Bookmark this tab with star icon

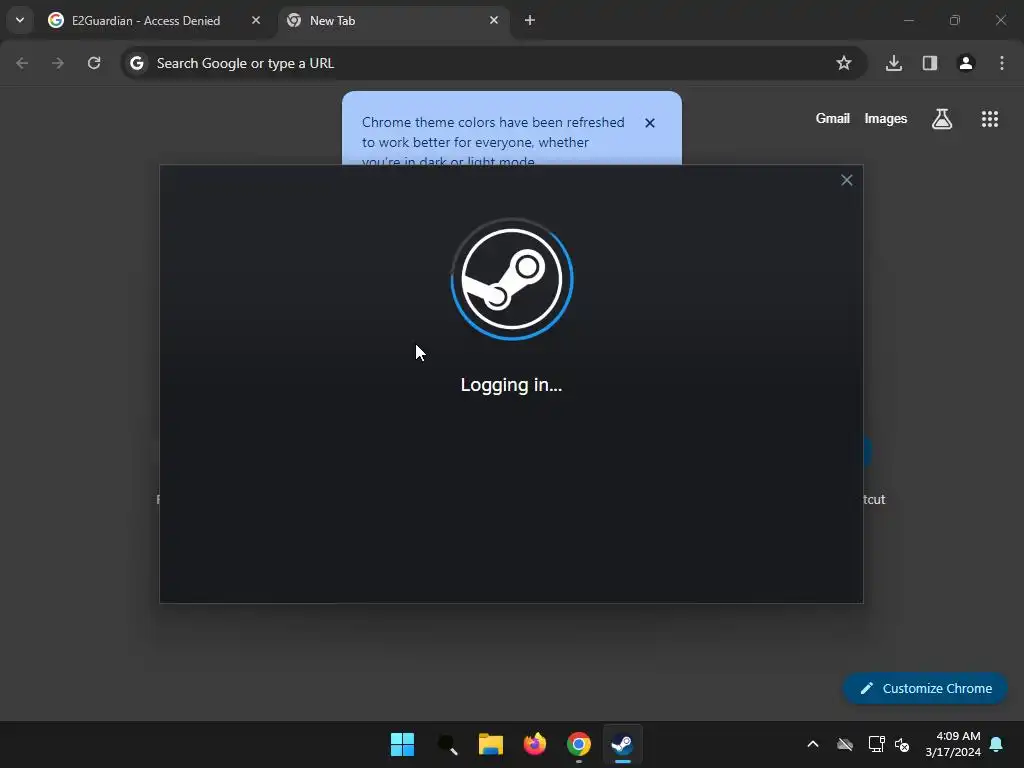[x=844, y=63]
